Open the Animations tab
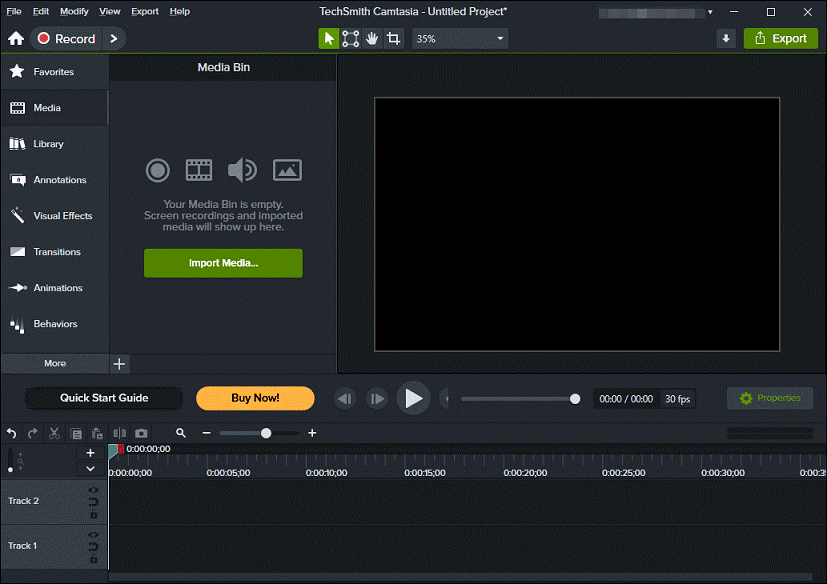 pos(54,288)
